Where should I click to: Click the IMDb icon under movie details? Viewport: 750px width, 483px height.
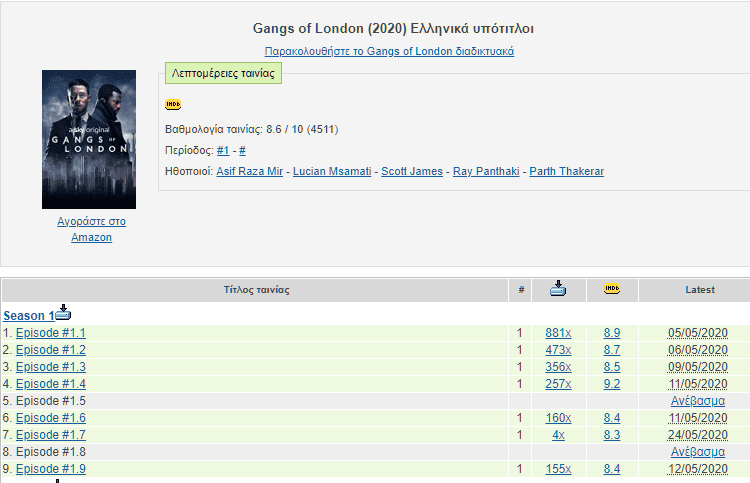pyautogui.click(x=173, y=104)
